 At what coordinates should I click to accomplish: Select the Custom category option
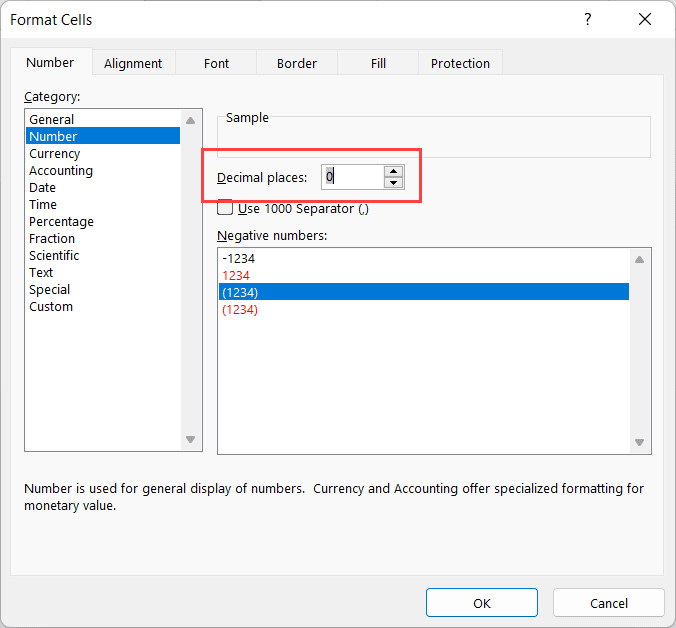(x=51, y=307)
